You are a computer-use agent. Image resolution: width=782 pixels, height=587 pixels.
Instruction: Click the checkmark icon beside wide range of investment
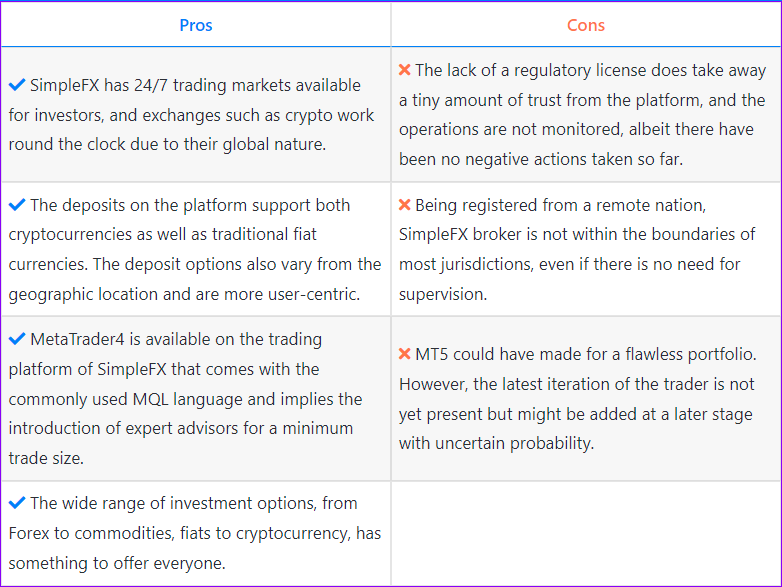pos(17,503)
